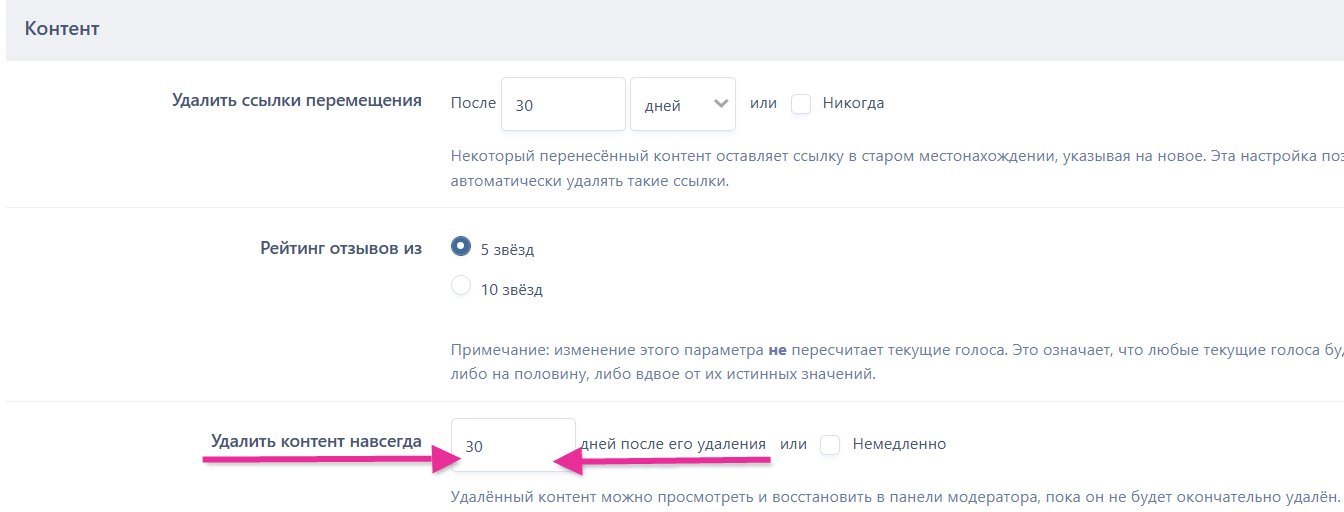Image resolution: width=1344 pixels, height=512 pixels.
Task: Enable the "Никогда" checkbox
Action: point(800,103)
